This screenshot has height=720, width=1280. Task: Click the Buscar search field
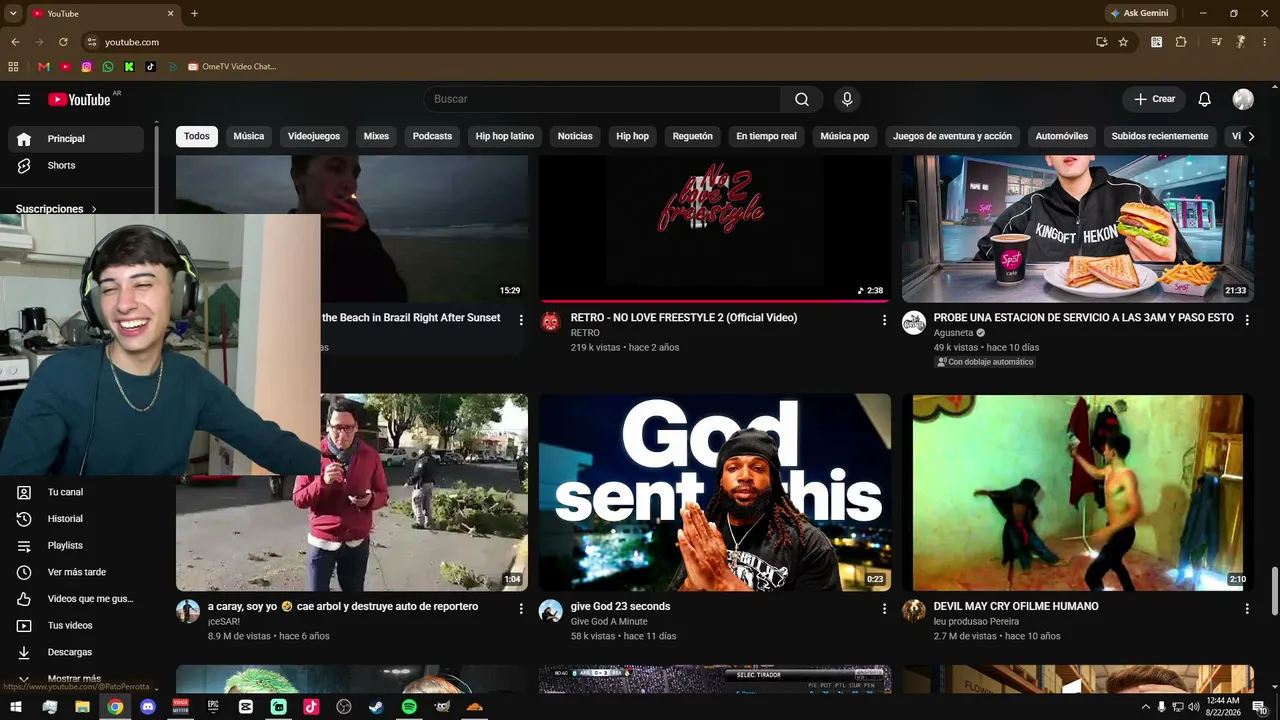602,99
